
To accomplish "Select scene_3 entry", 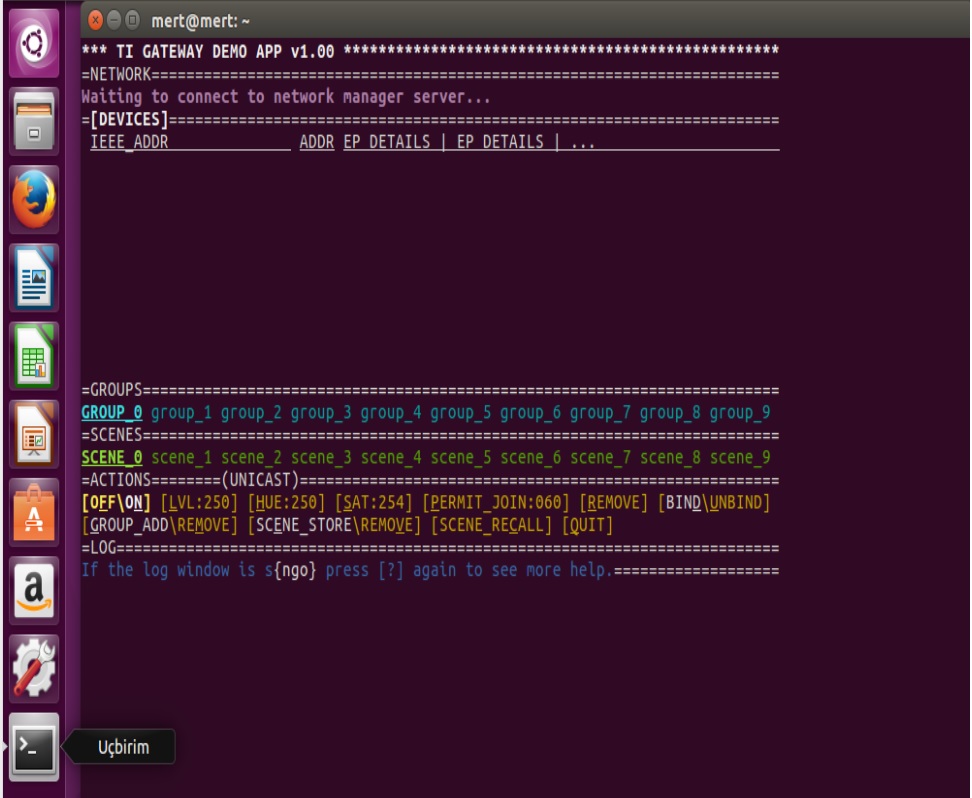I will tap(320, 458).
